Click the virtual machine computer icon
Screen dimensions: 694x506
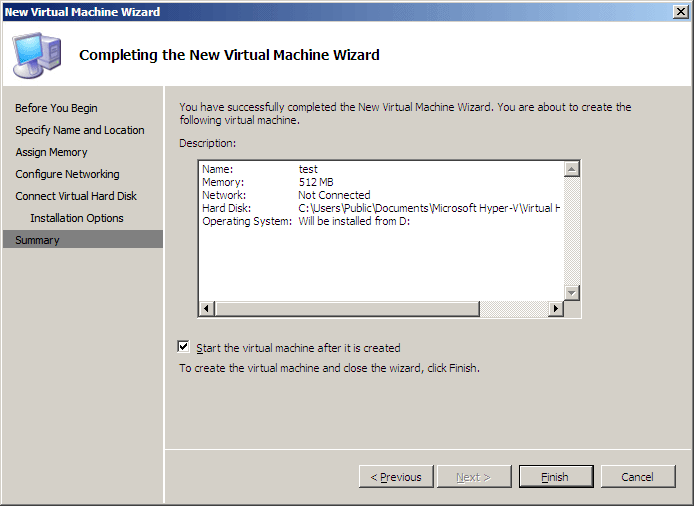37,55
